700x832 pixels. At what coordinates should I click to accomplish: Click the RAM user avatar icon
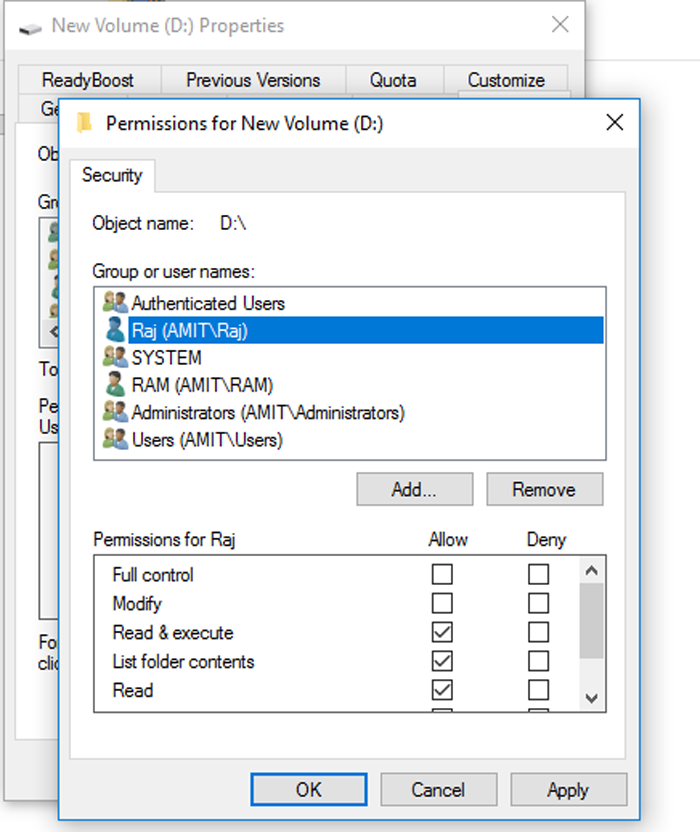point(115,384)
